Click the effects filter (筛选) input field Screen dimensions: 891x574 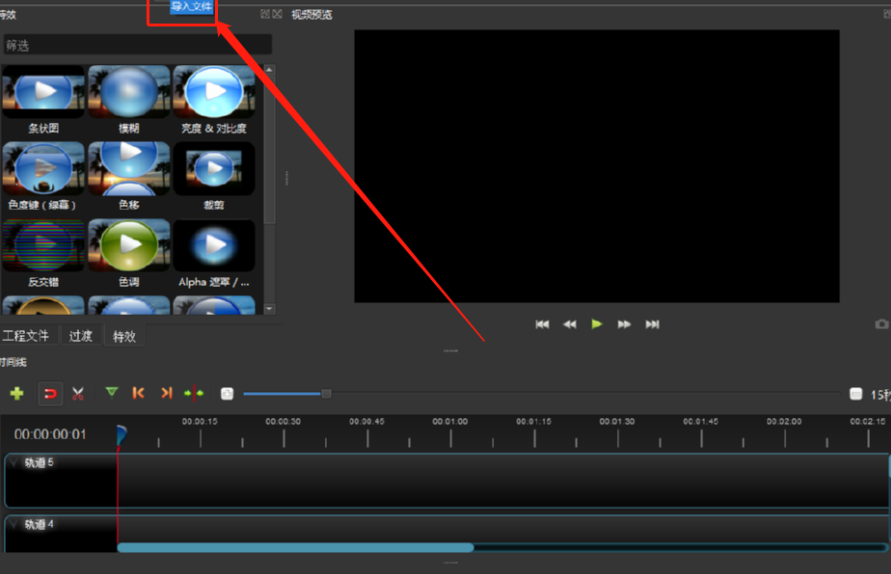(138, 45)
